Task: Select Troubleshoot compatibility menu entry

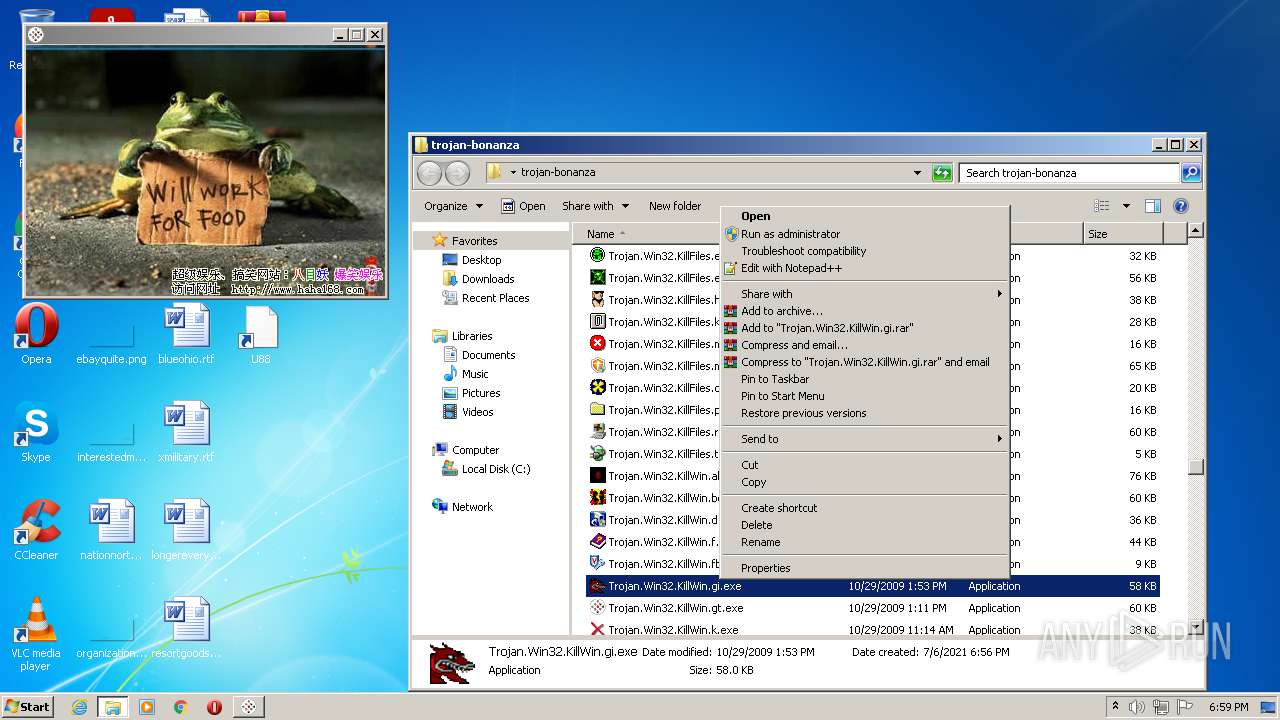Action: click(x=865, y=251)
